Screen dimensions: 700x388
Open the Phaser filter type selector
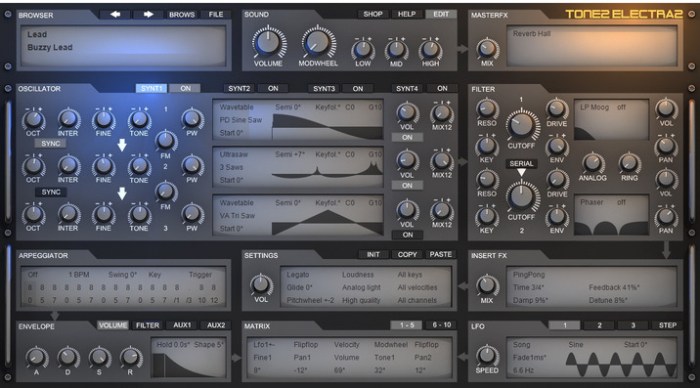[592, 202]
